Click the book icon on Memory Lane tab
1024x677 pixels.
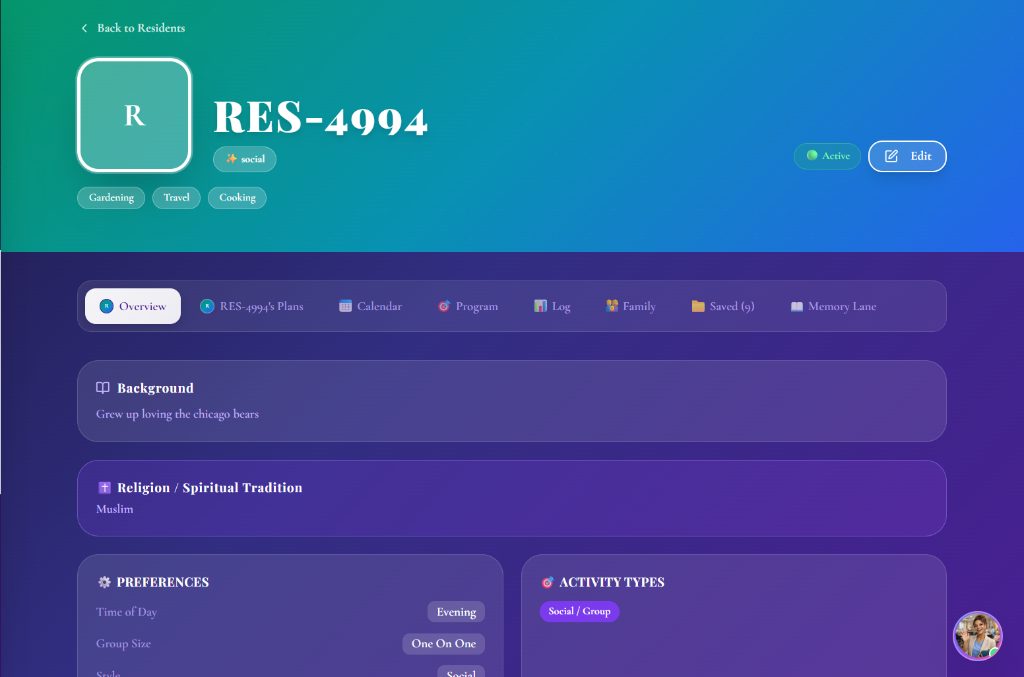click(797, 306)
